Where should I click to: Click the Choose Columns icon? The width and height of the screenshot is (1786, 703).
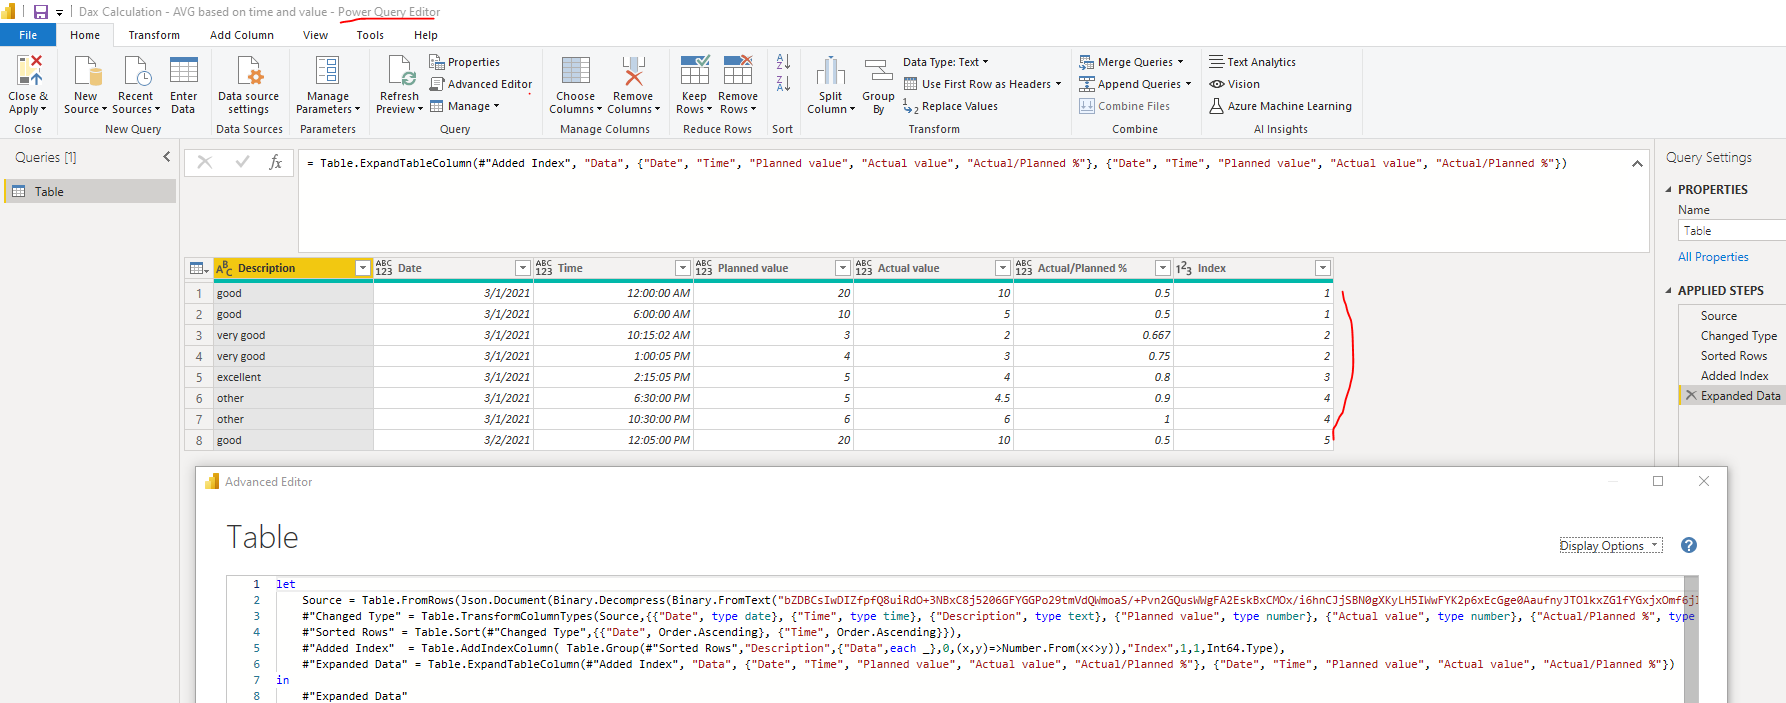tap(576, 71)
